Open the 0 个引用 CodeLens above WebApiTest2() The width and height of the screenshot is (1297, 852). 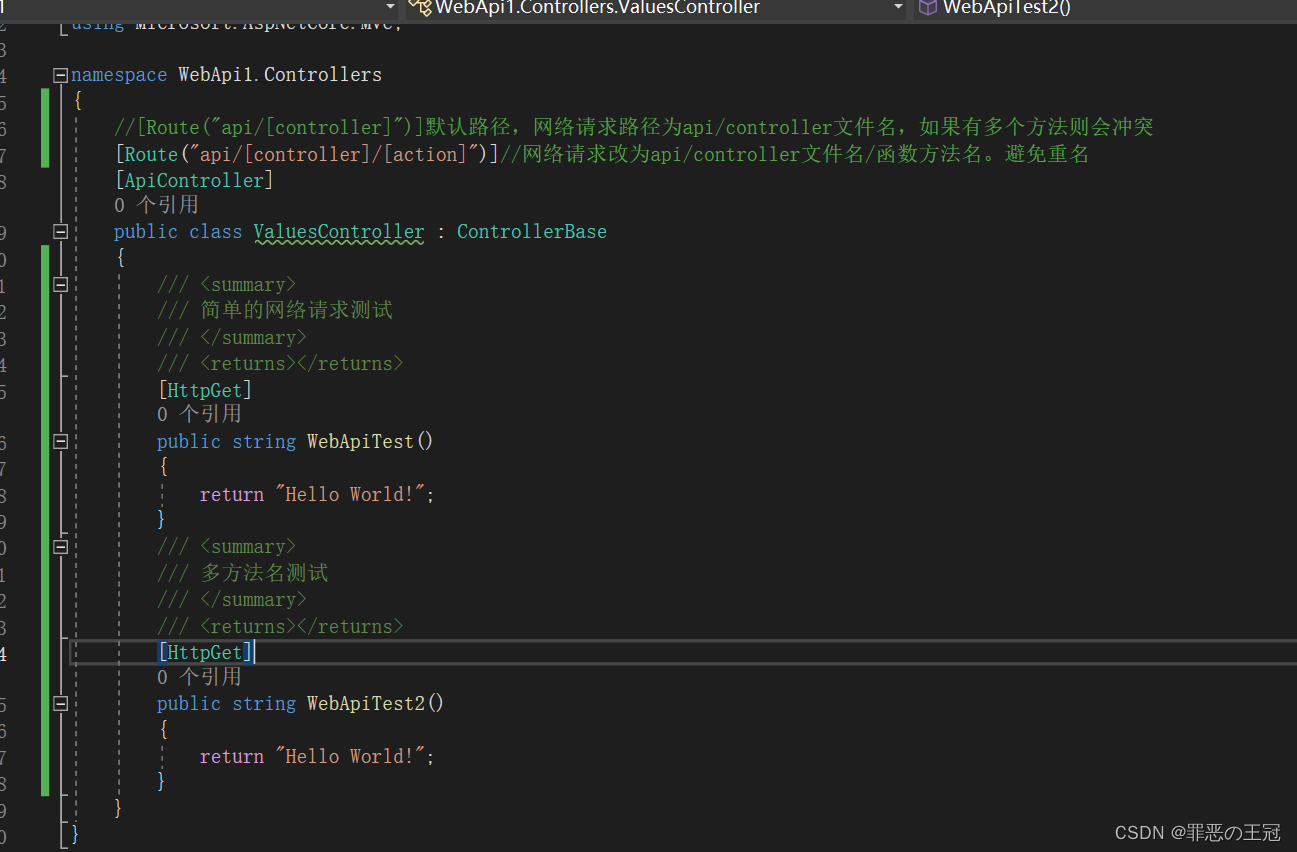(x=199, y=677)
